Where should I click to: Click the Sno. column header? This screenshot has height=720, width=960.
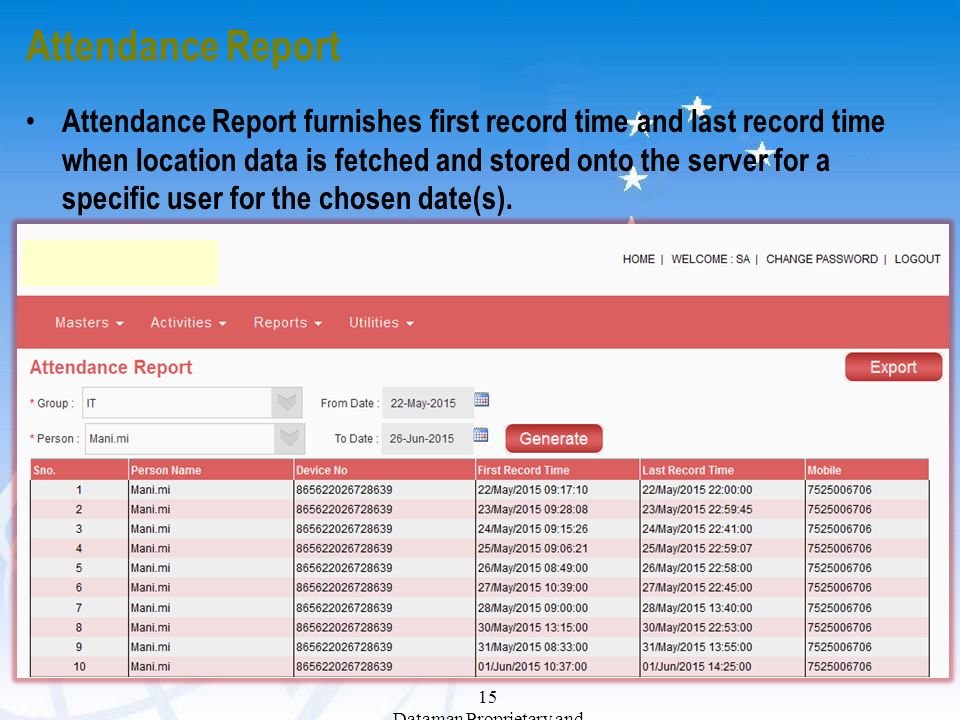[80, 470]
